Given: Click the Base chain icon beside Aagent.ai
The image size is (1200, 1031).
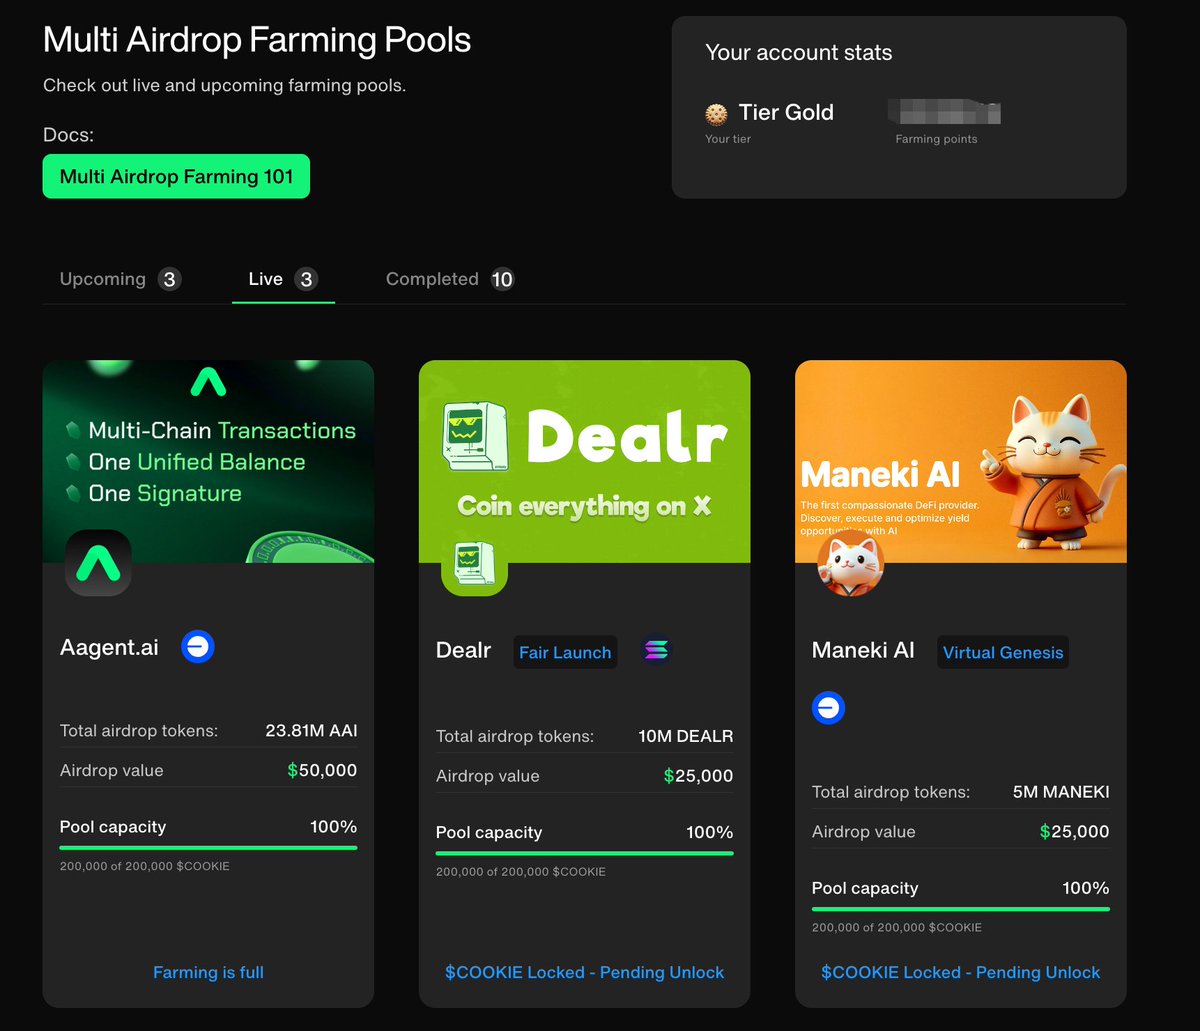Looking at the screenshot, I should tap(198, 647).
